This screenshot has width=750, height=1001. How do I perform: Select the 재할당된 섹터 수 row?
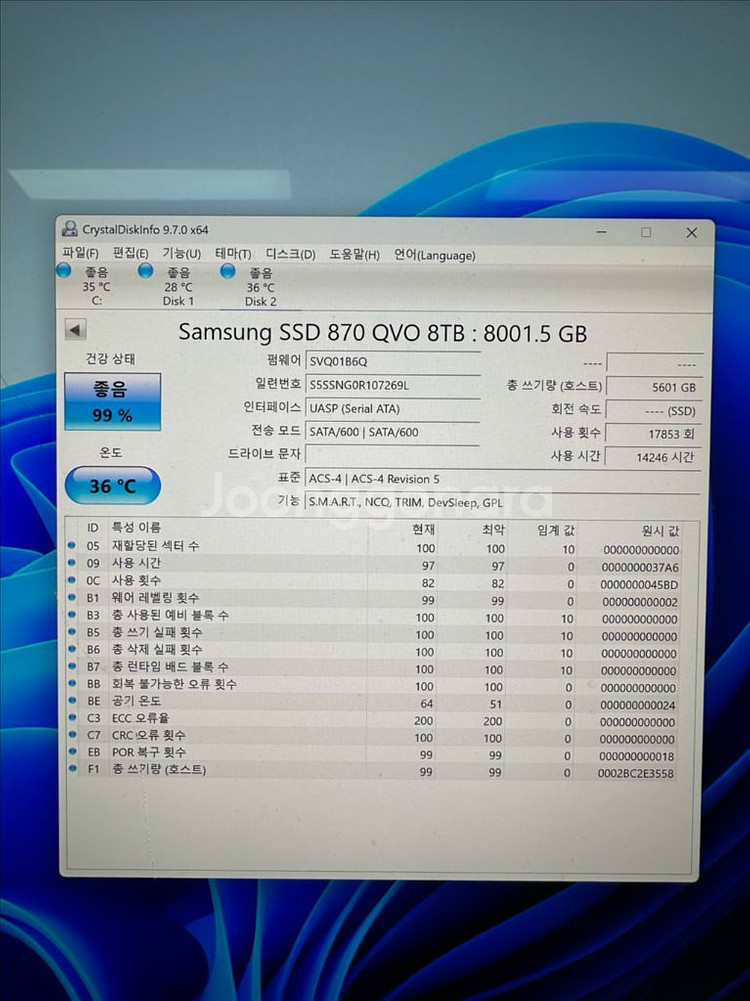(373, 546)
